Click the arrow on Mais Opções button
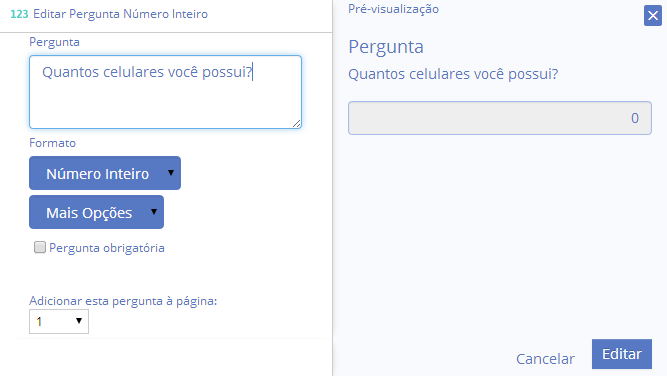The width and height of the screenshot is (667, 376). point(154,212)
